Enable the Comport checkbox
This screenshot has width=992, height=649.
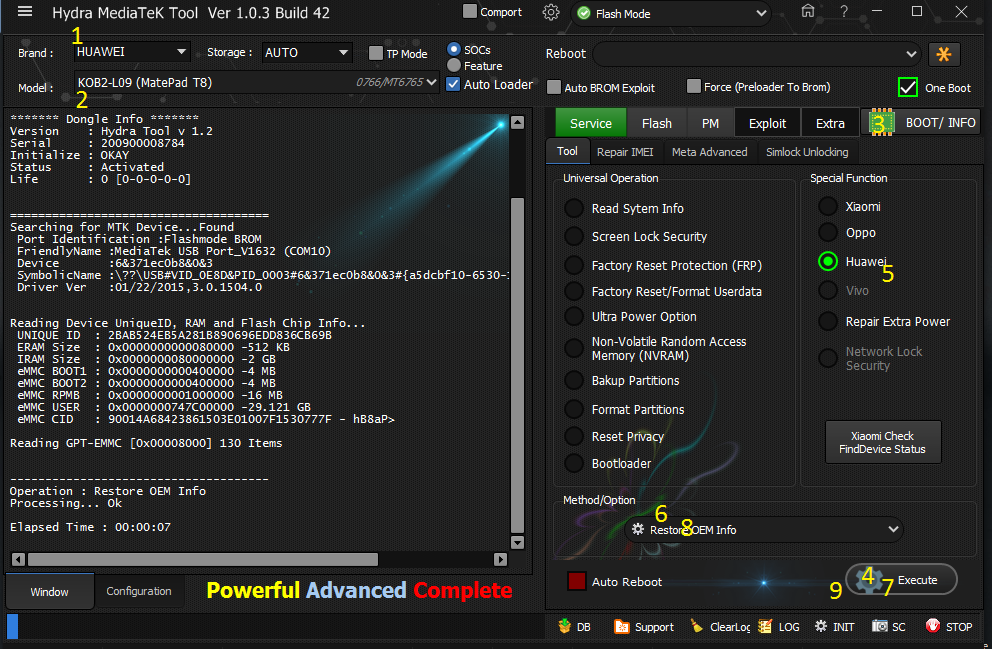[469, 11]
